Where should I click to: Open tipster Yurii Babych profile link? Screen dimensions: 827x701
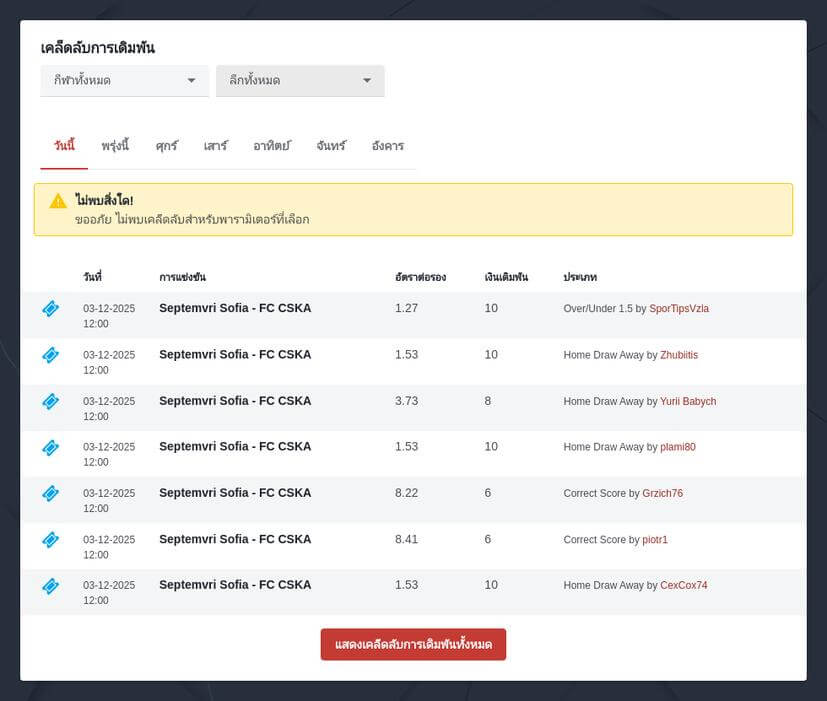pos(687,401)
